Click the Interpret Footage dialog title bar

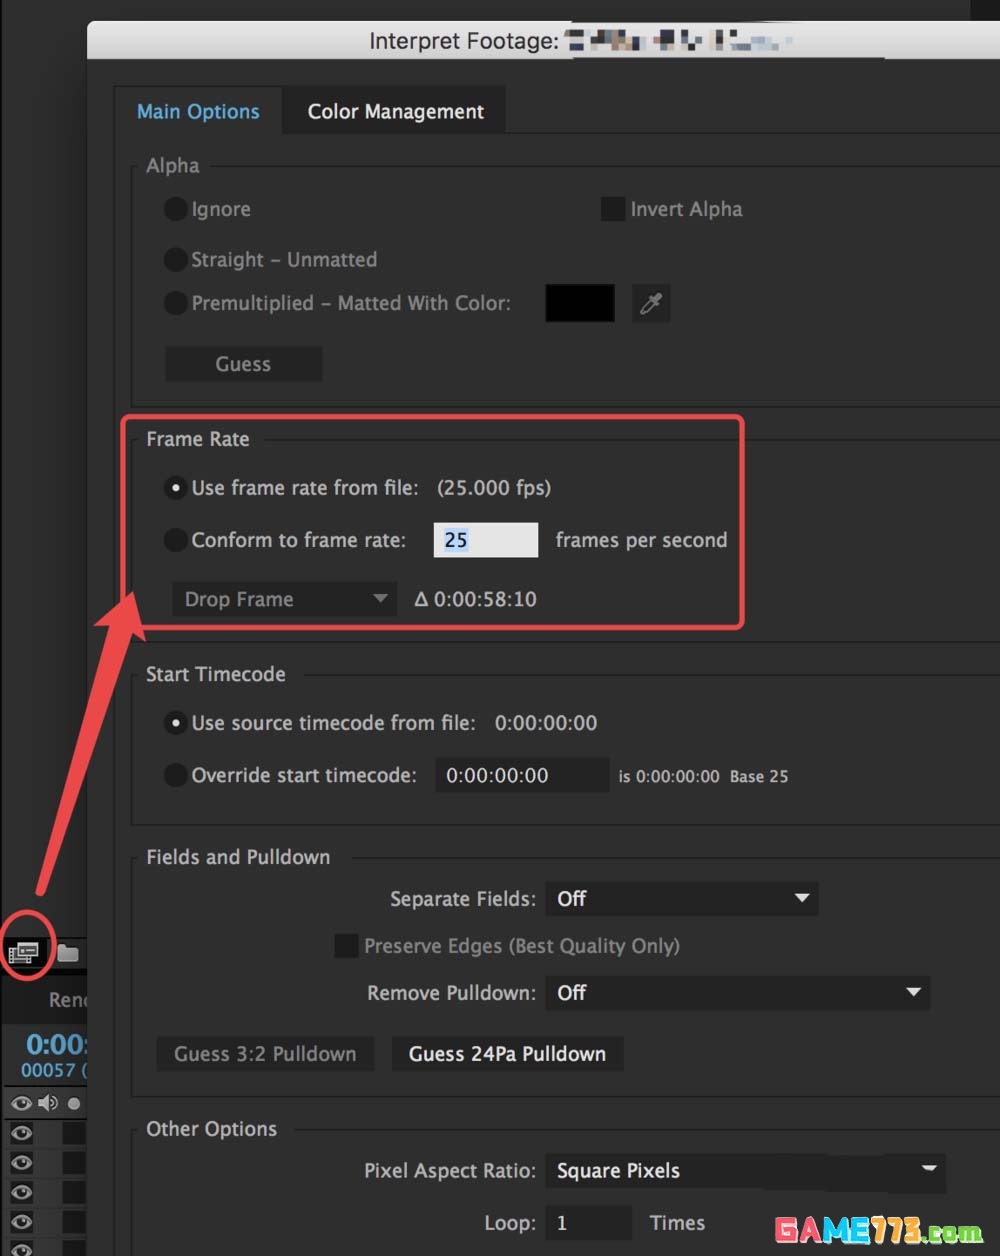point(543,41)
